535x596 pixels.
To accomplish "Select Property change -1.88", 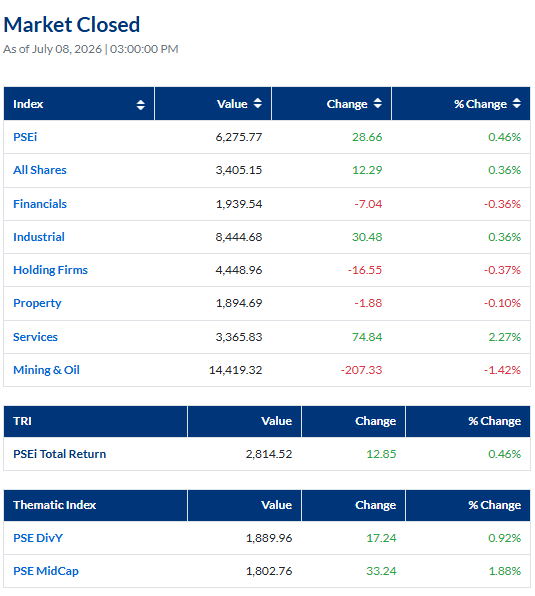I will coord(368,303).
